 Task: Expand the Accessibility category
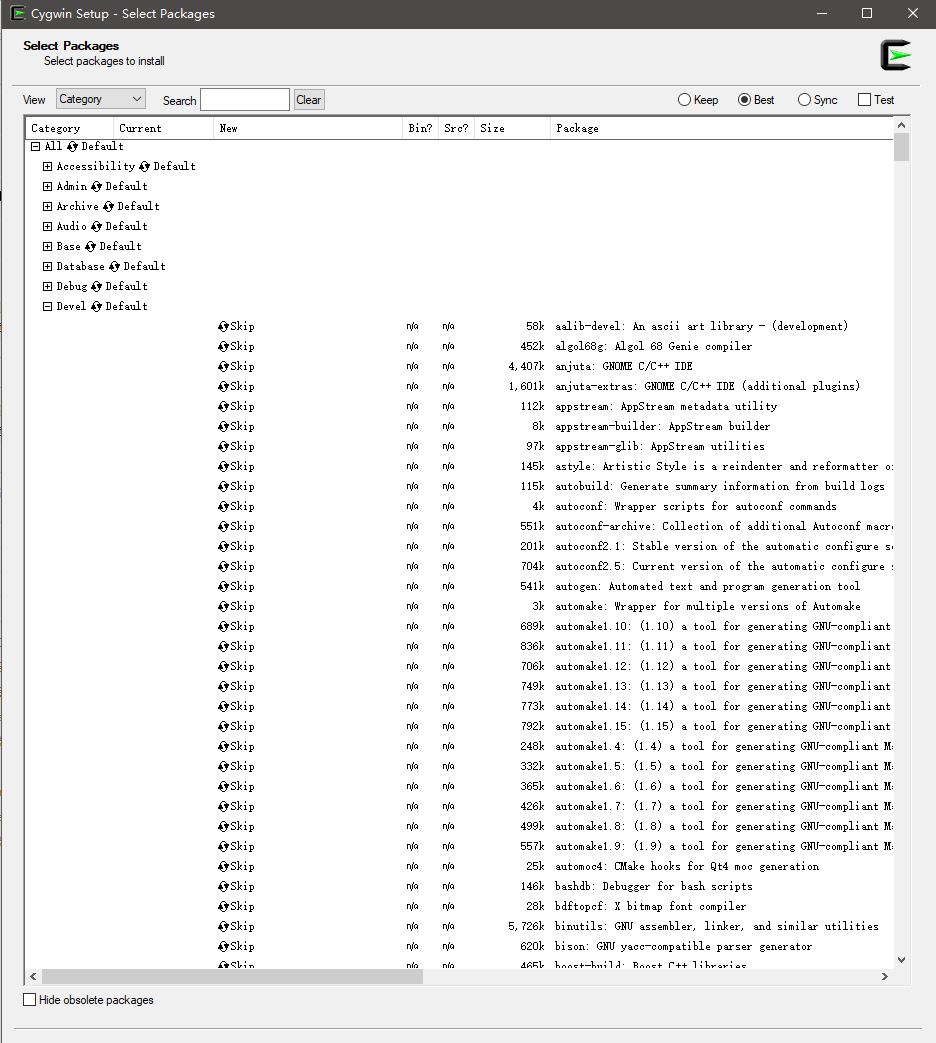click(x=47, y=166)
